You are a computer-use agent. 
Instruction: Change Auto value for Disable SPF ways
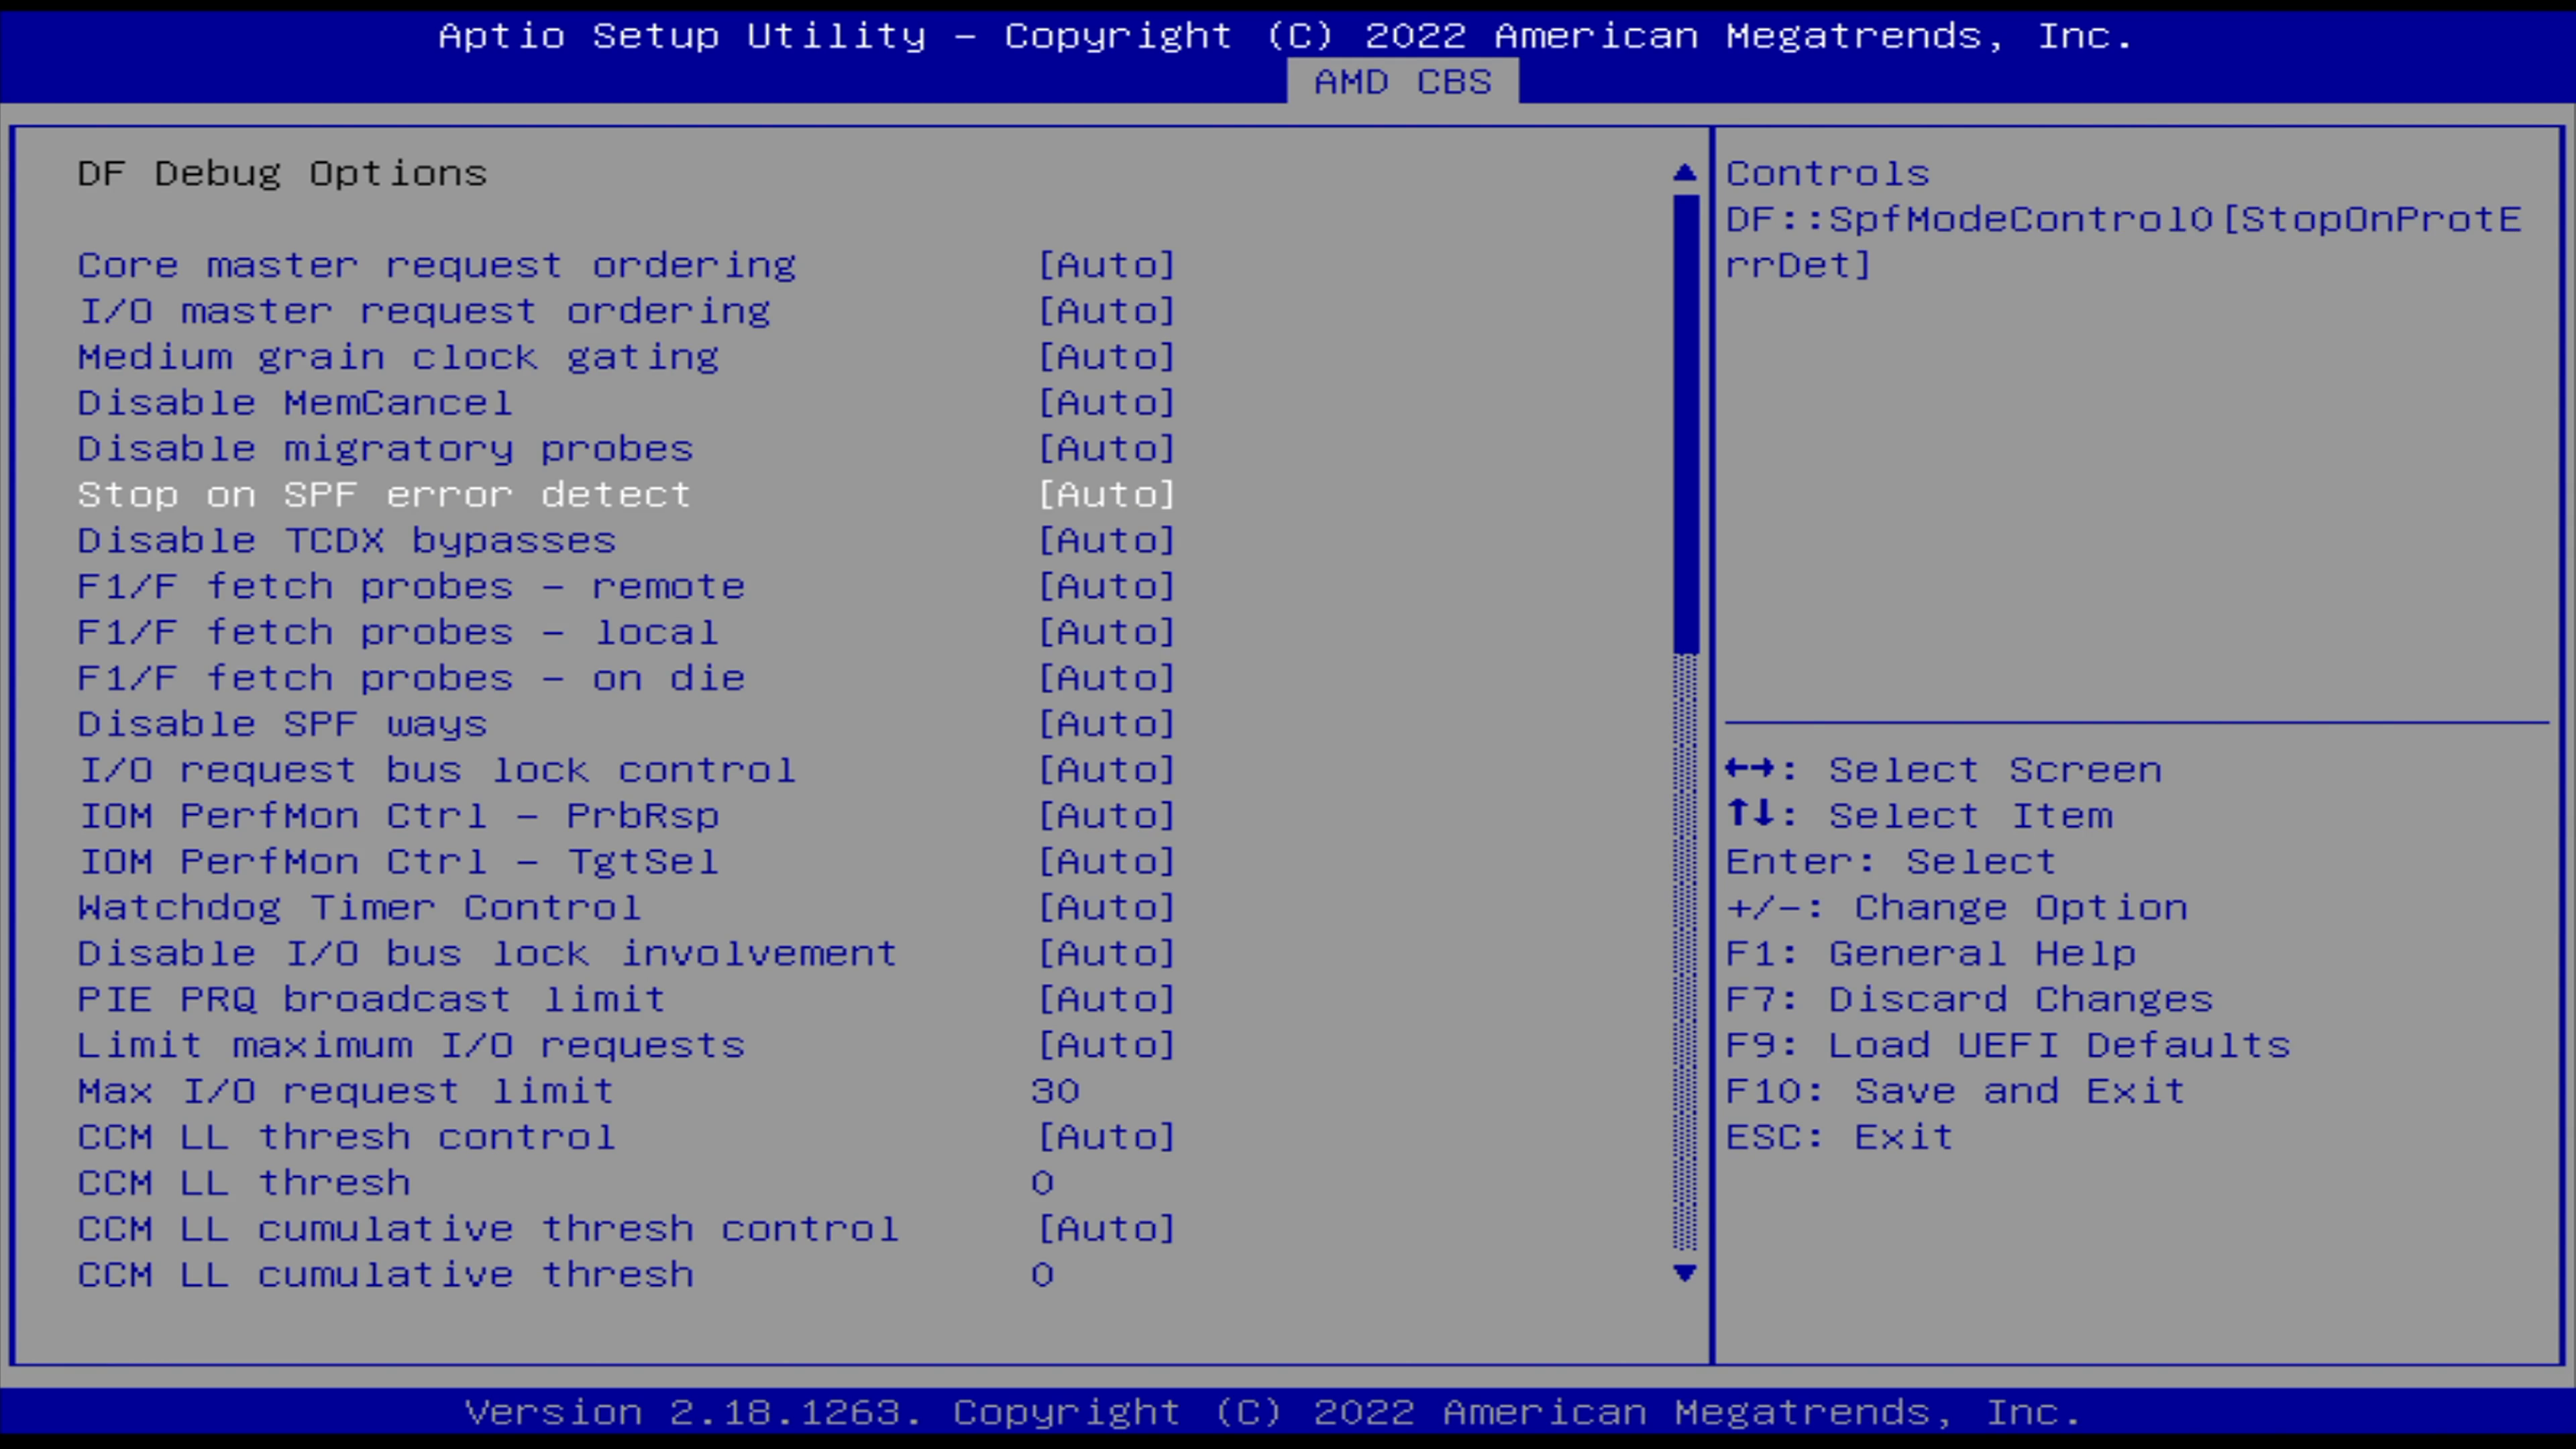(x=1107, y=725)
